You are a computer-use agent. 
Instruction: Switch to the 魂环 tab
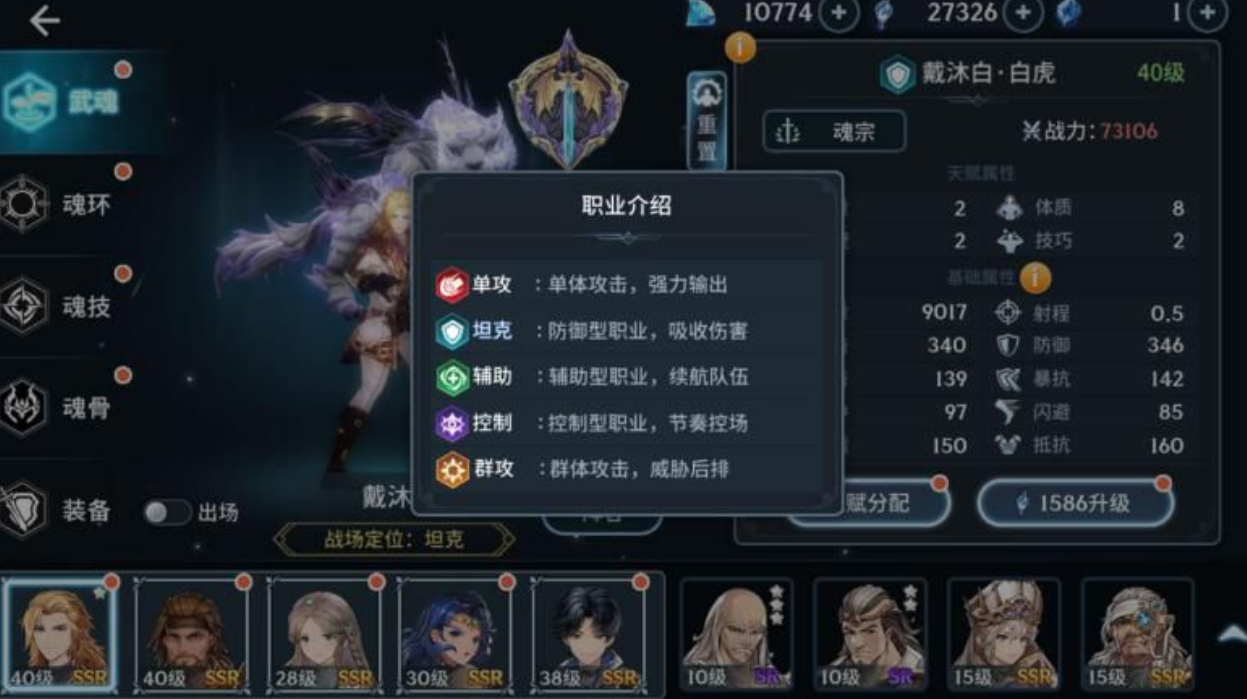coord(66,206)
